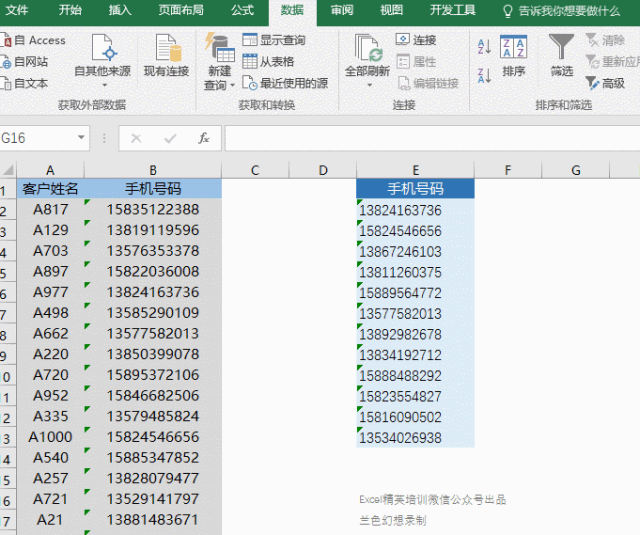Image resolution: width=640 pixels, height=535 pixels.
Task: Select column D header
Action: 323,170
